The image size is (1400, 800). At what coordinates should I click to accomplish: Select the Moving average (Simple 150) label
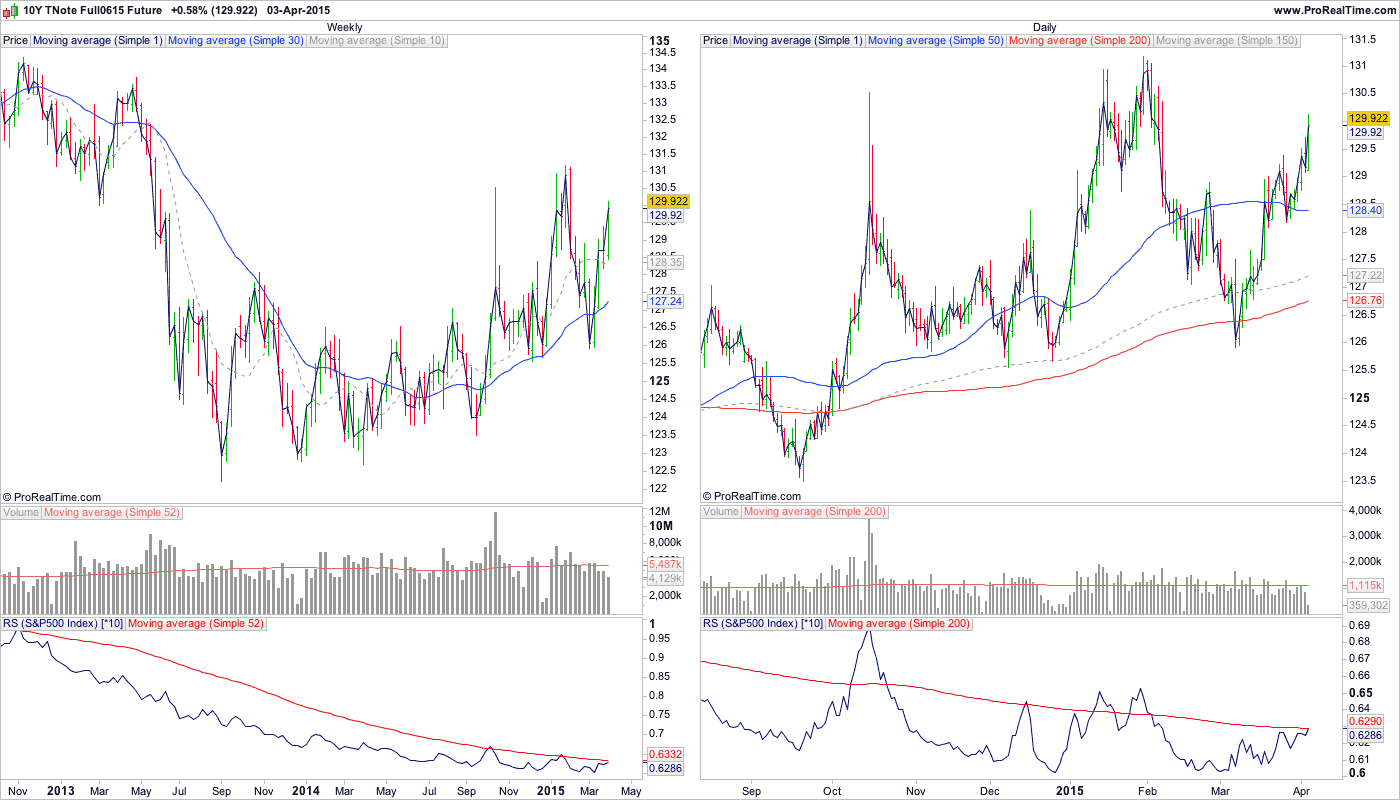(x=1227, y=41)
